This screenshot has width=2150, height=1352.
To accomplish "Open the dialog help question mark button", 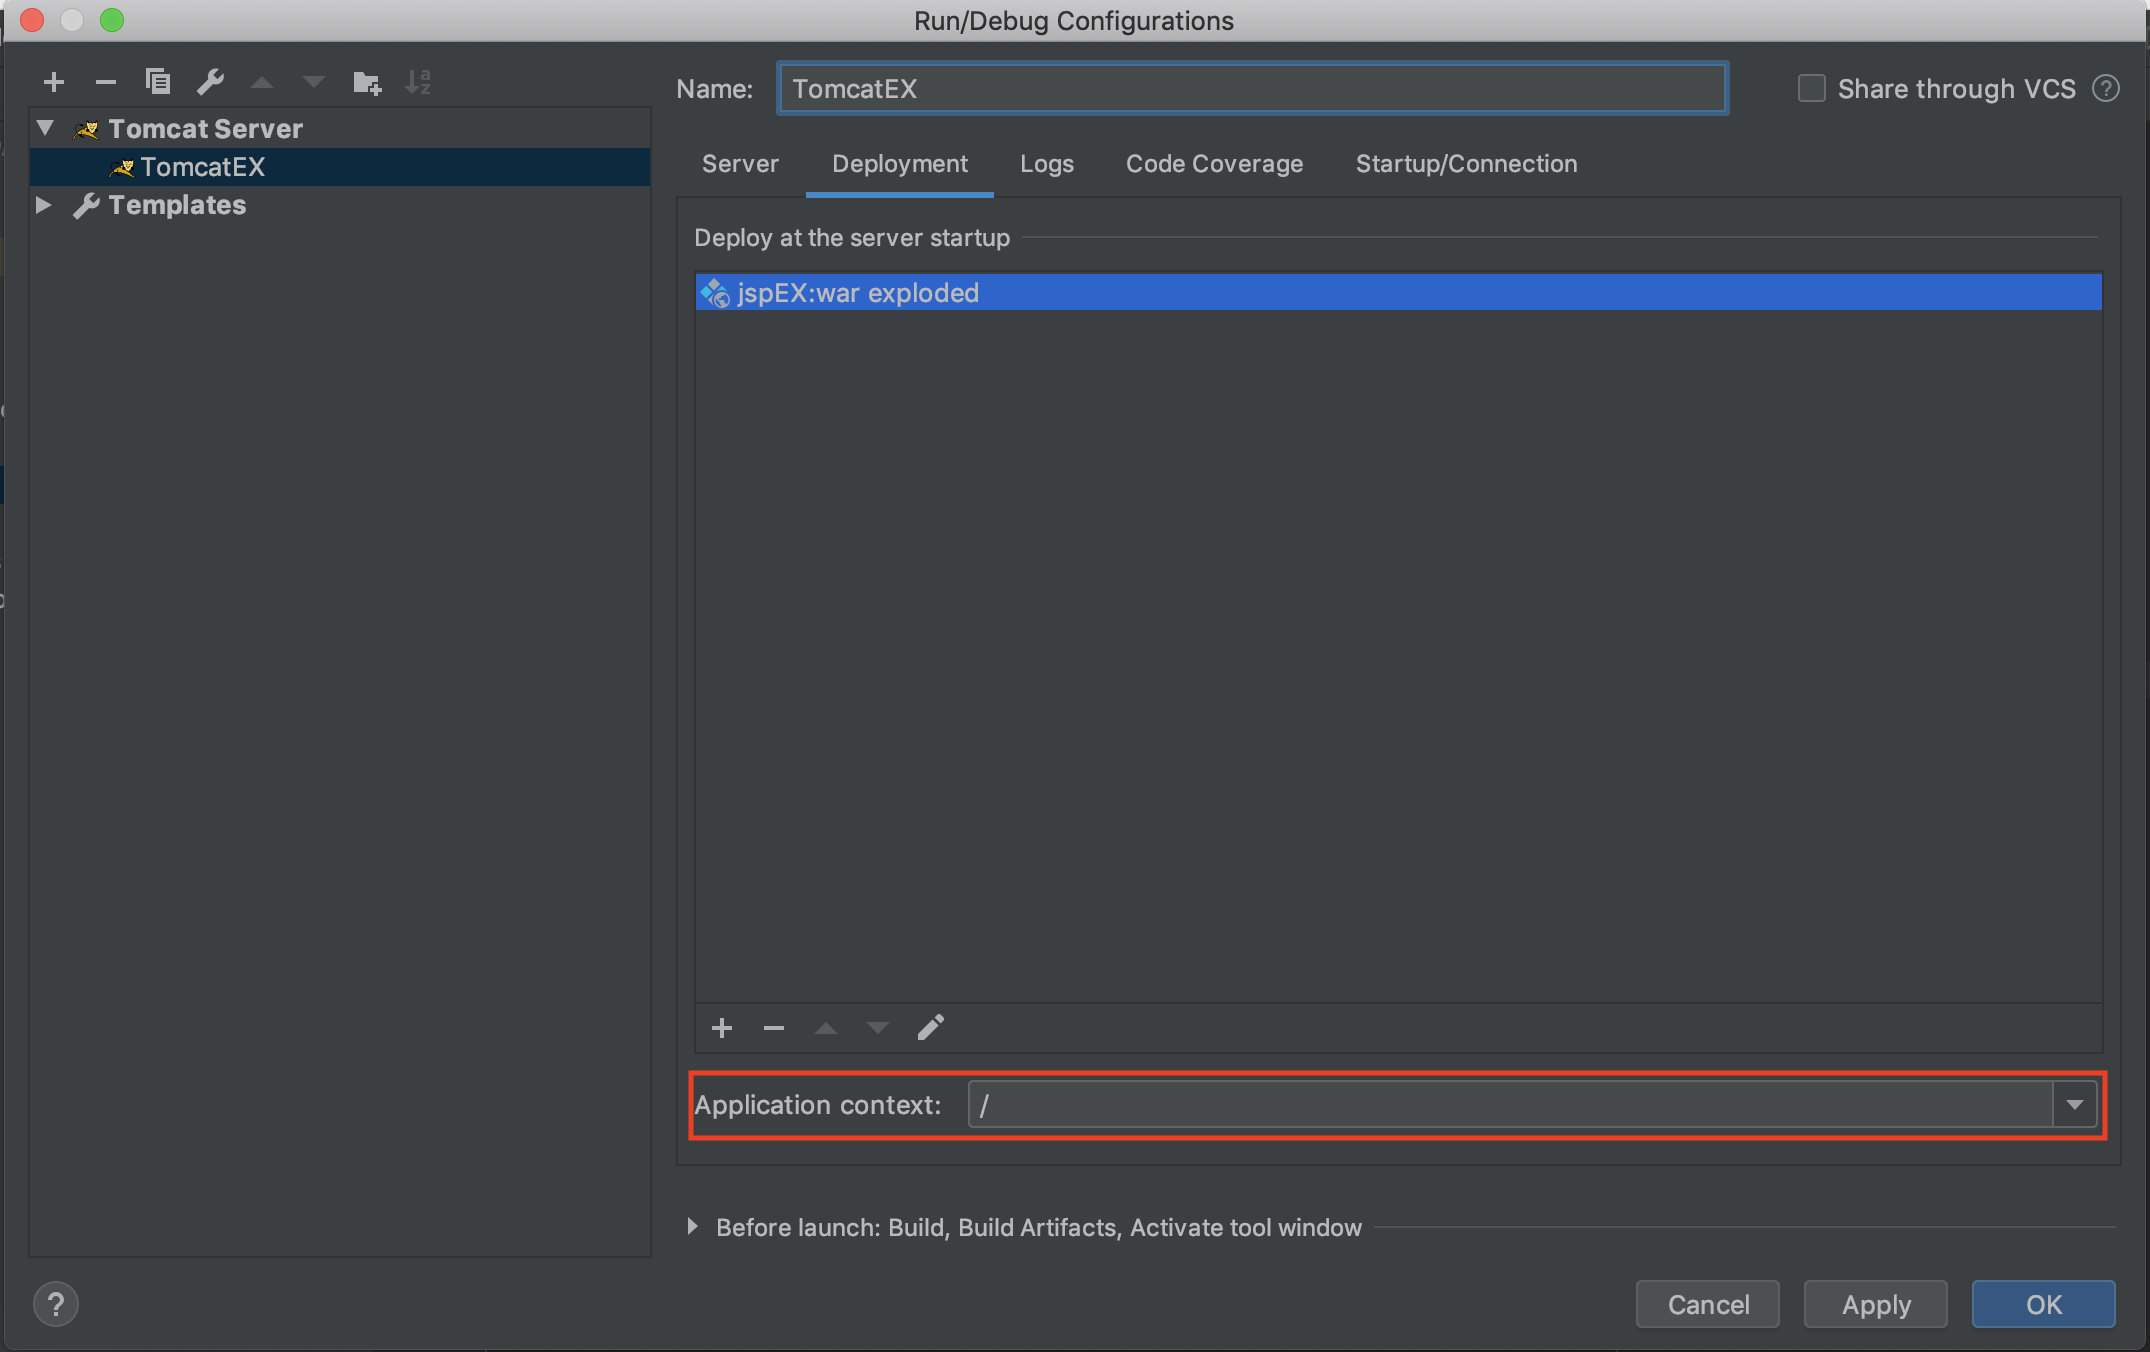I will click(56, 1304).
